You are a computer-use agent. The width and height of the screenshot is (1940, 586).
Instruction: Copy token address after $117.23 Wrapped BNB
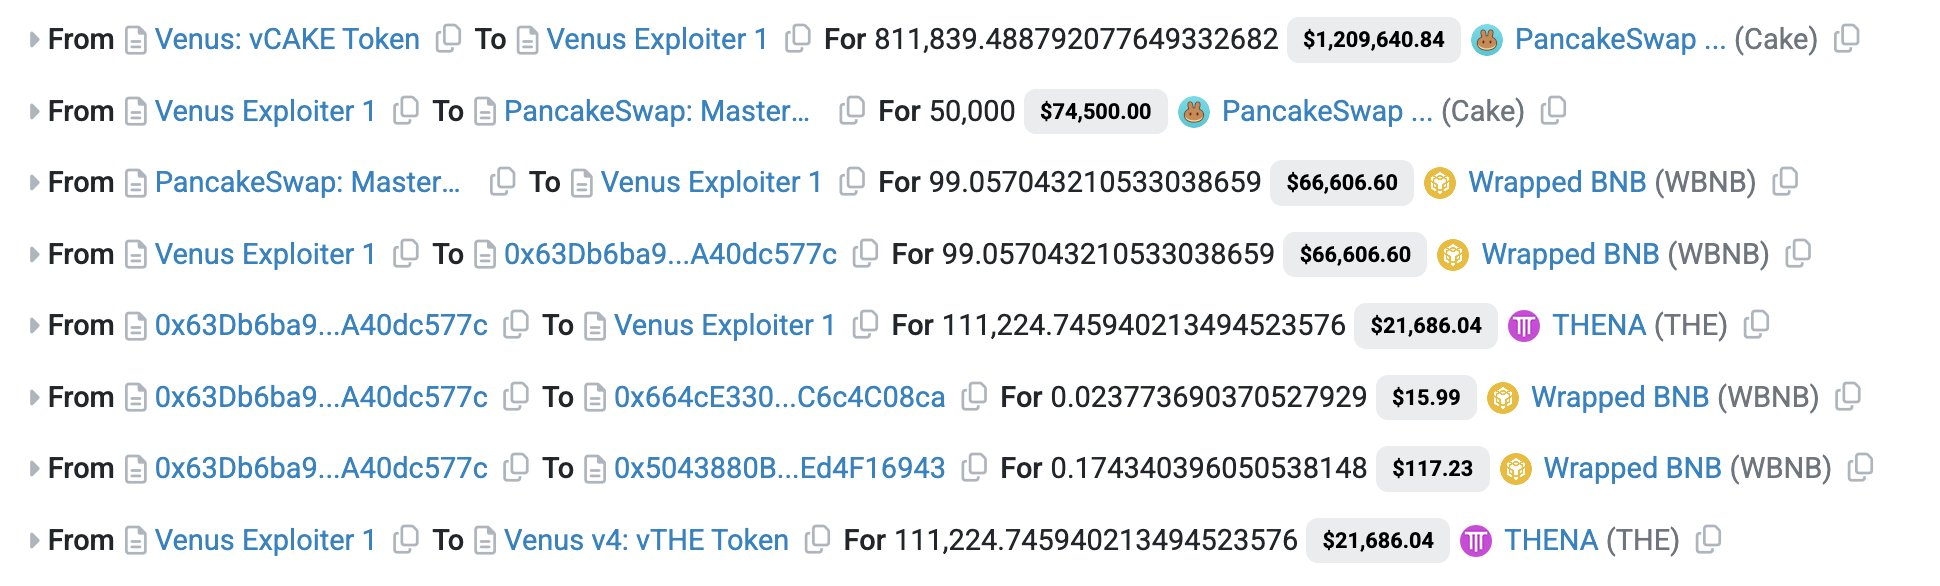click(1860, 468)
